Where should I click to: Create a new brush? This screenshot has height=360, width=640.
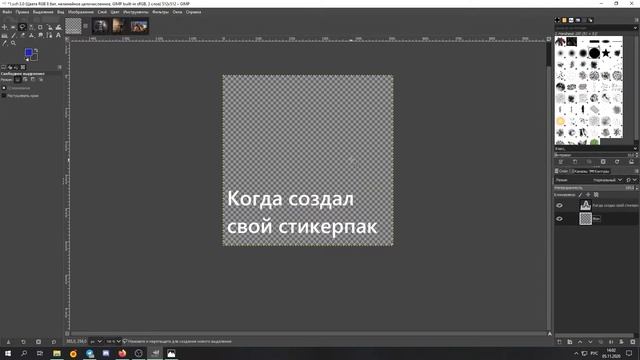click(x=575, y=162)
